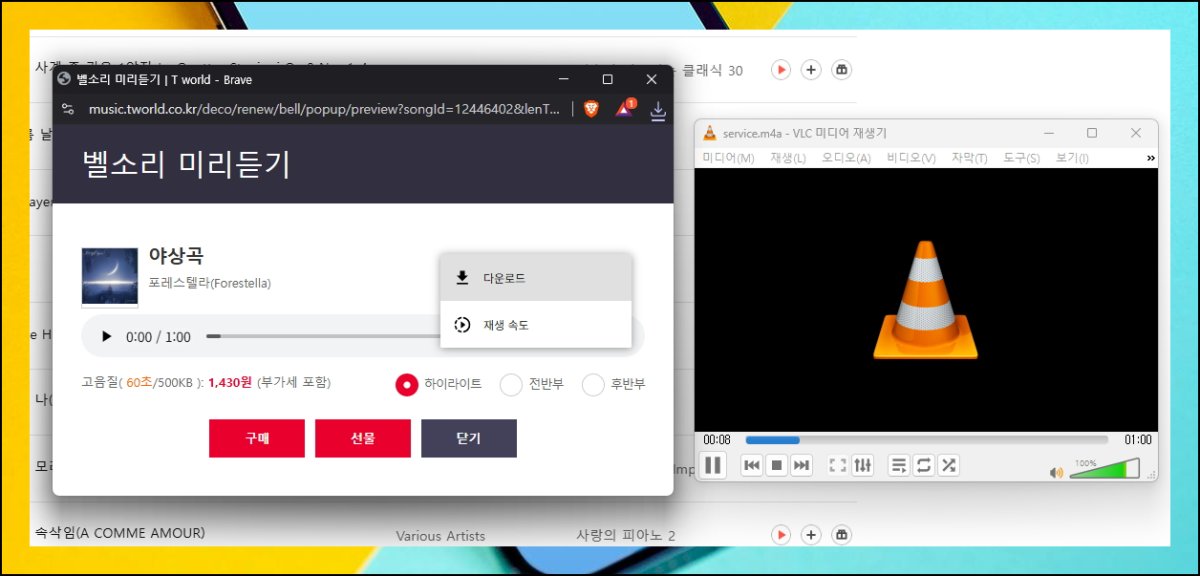
Task: Open VLC 재생(L) menu
Action: point(788,158)
